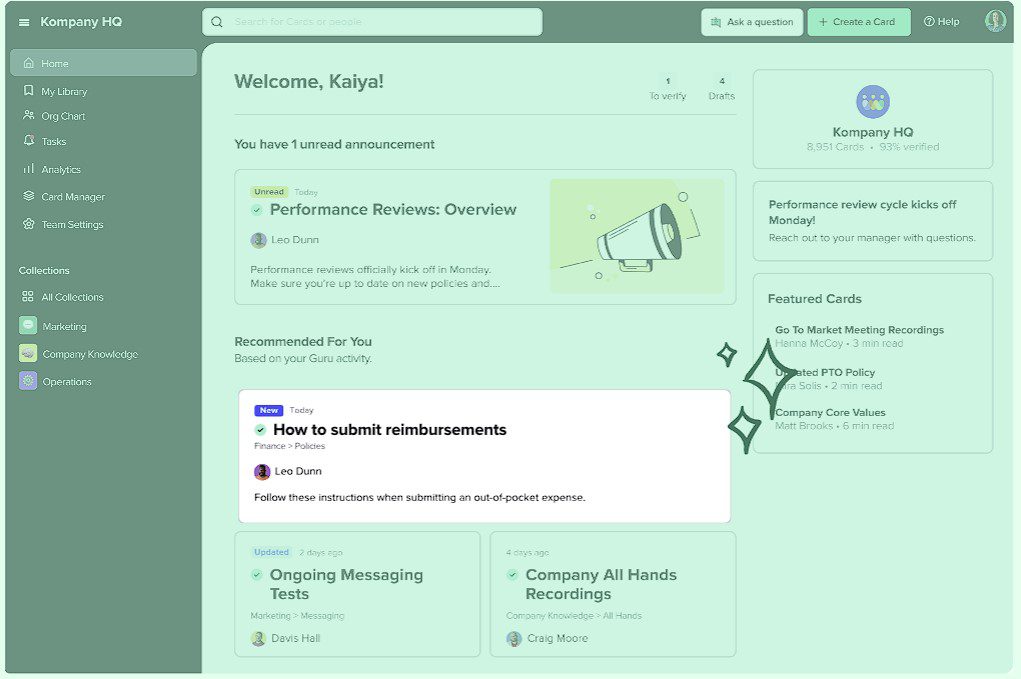Open the Help link in header

tap(941, 22)
